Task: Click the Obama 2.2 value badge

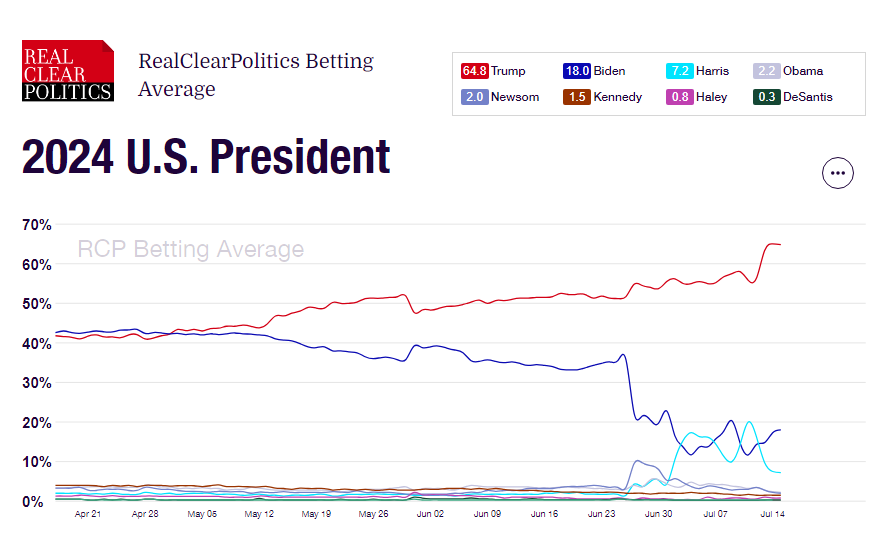Action: coord(766,71)
